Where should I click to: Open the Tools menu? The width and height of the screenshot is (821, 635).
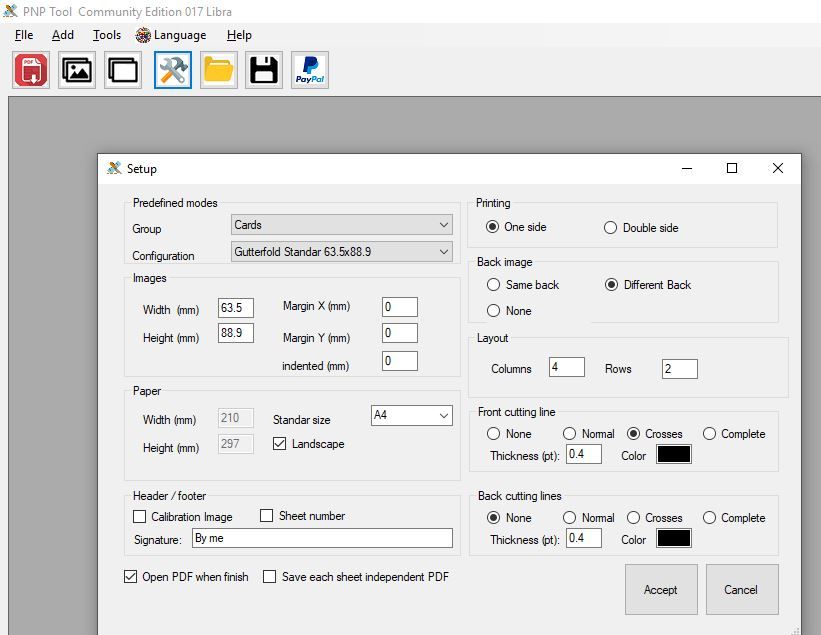pyautogui.click(x=107, y=35)
